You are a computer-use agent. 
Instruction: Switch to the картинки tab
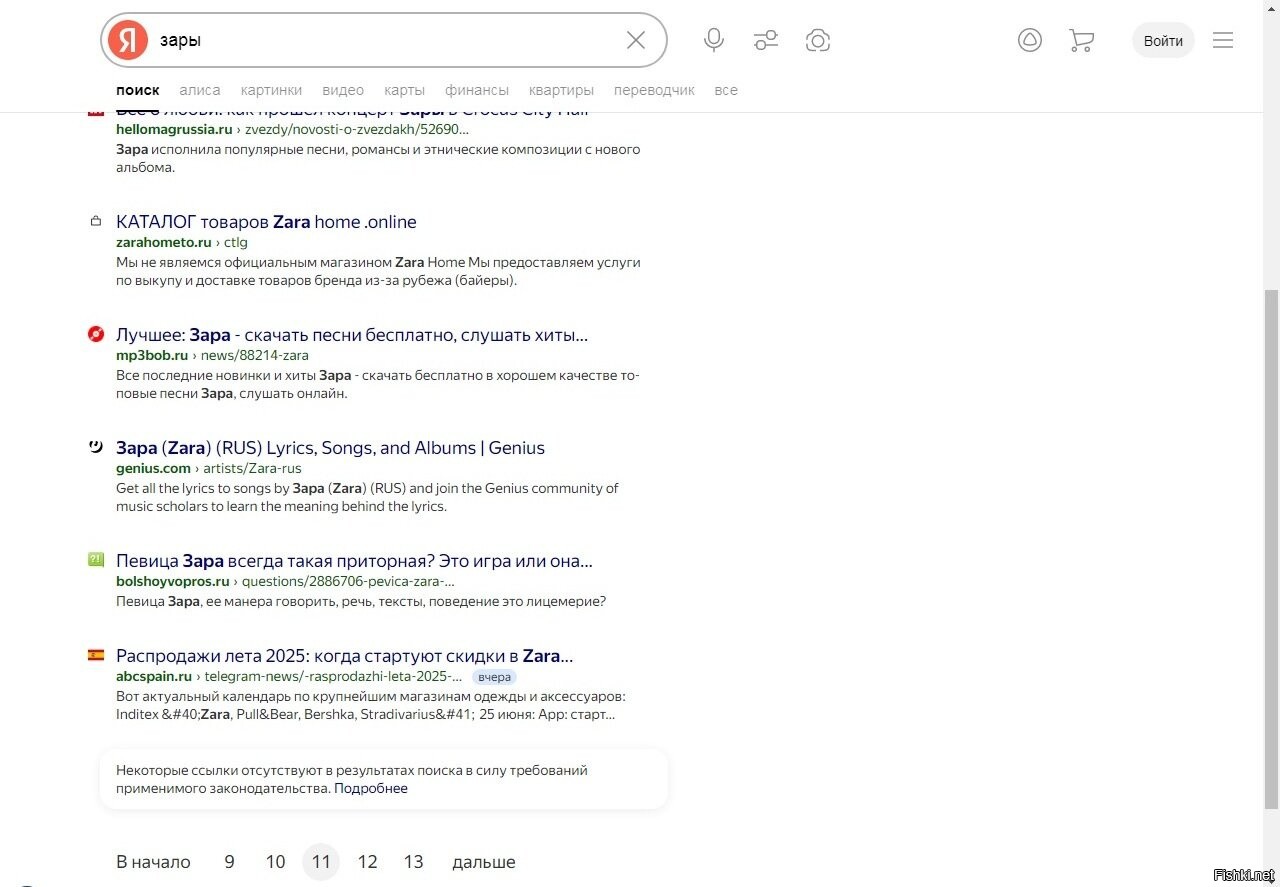(x=271, y=90)
